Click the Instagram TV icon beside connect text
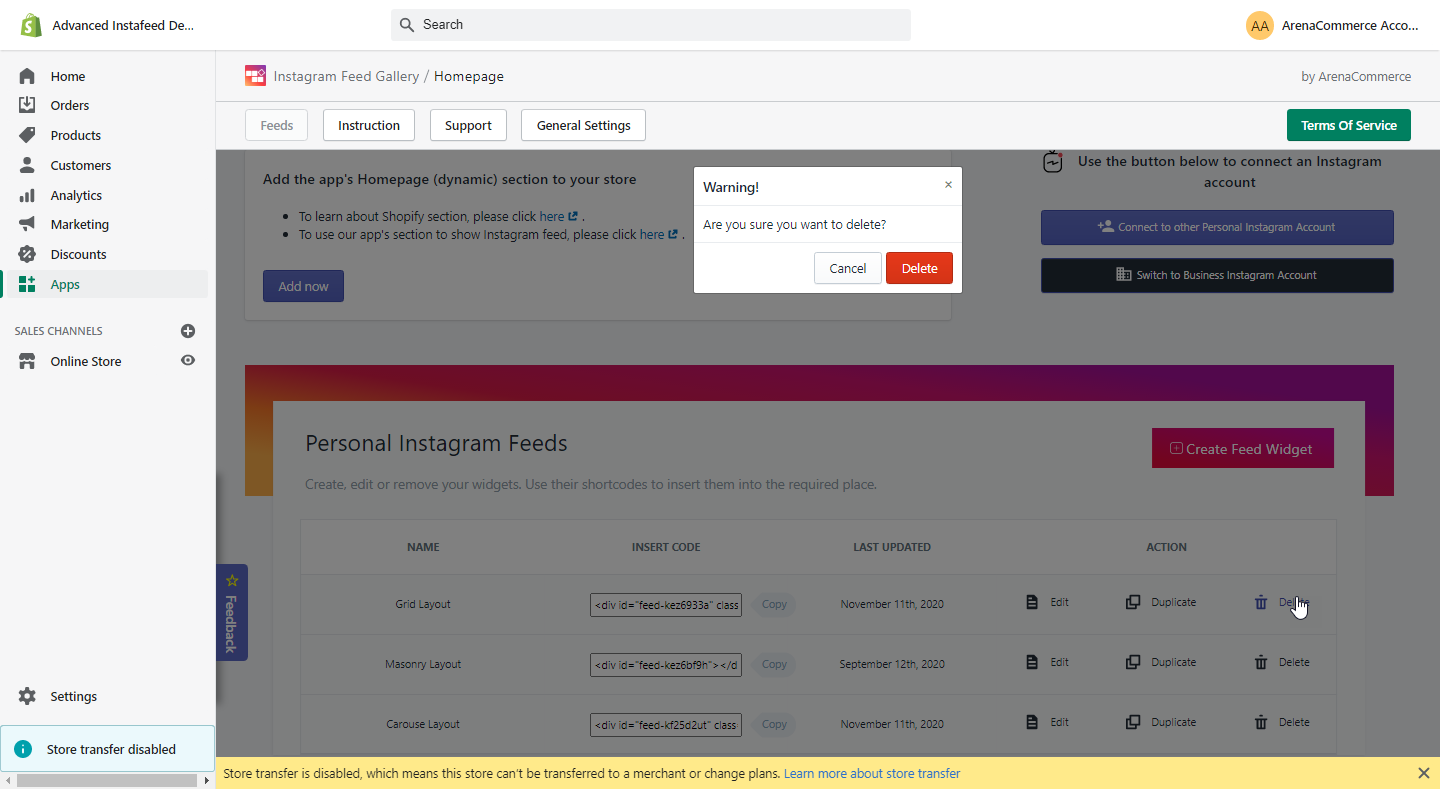 tap(1053, 162)
